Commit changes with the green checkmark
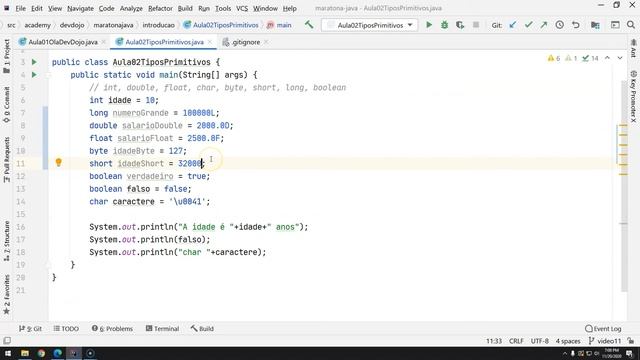The height and width of the screenshot is (360, 640). pyautogui.click(x=529, y=25)
